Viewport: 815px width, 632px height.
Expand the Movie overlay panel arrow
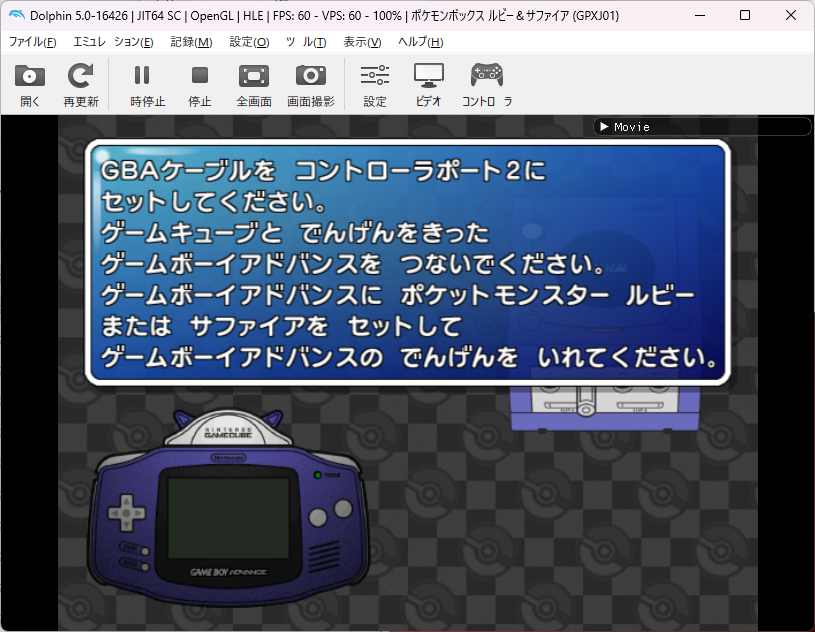tap(604, 127)
